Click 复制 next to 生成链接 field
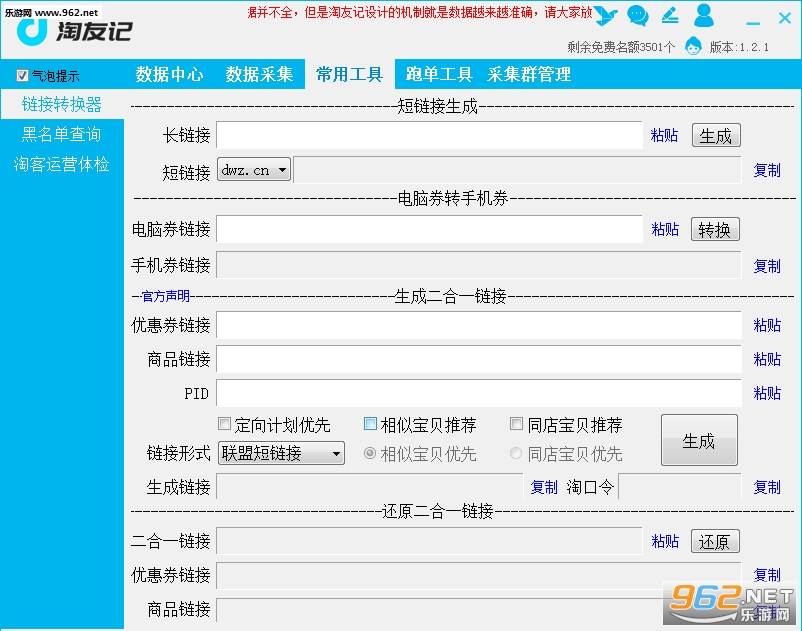The width and height of the screenshot is (802, 631). pyautogui.click(x=544, y=487)
